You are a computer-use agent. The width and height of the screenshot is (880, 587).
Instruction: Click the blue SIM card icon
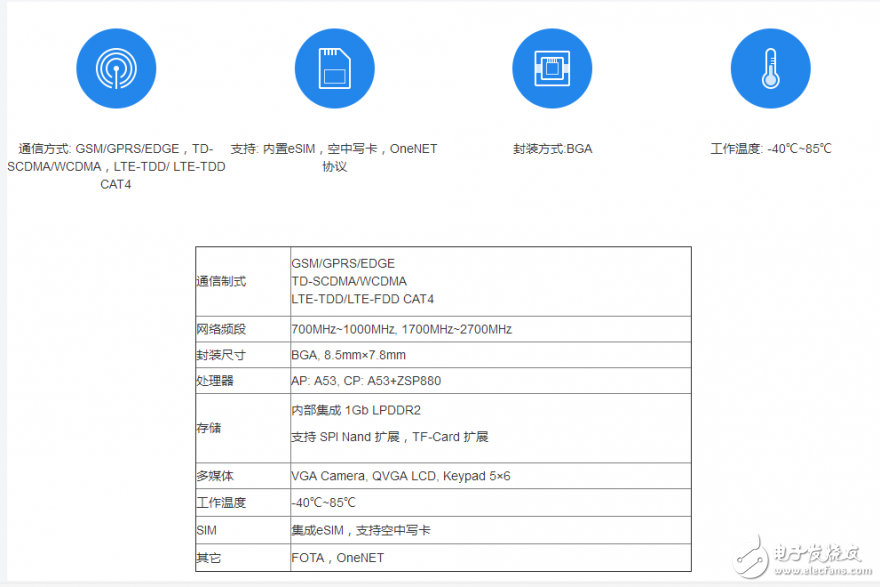334,69
